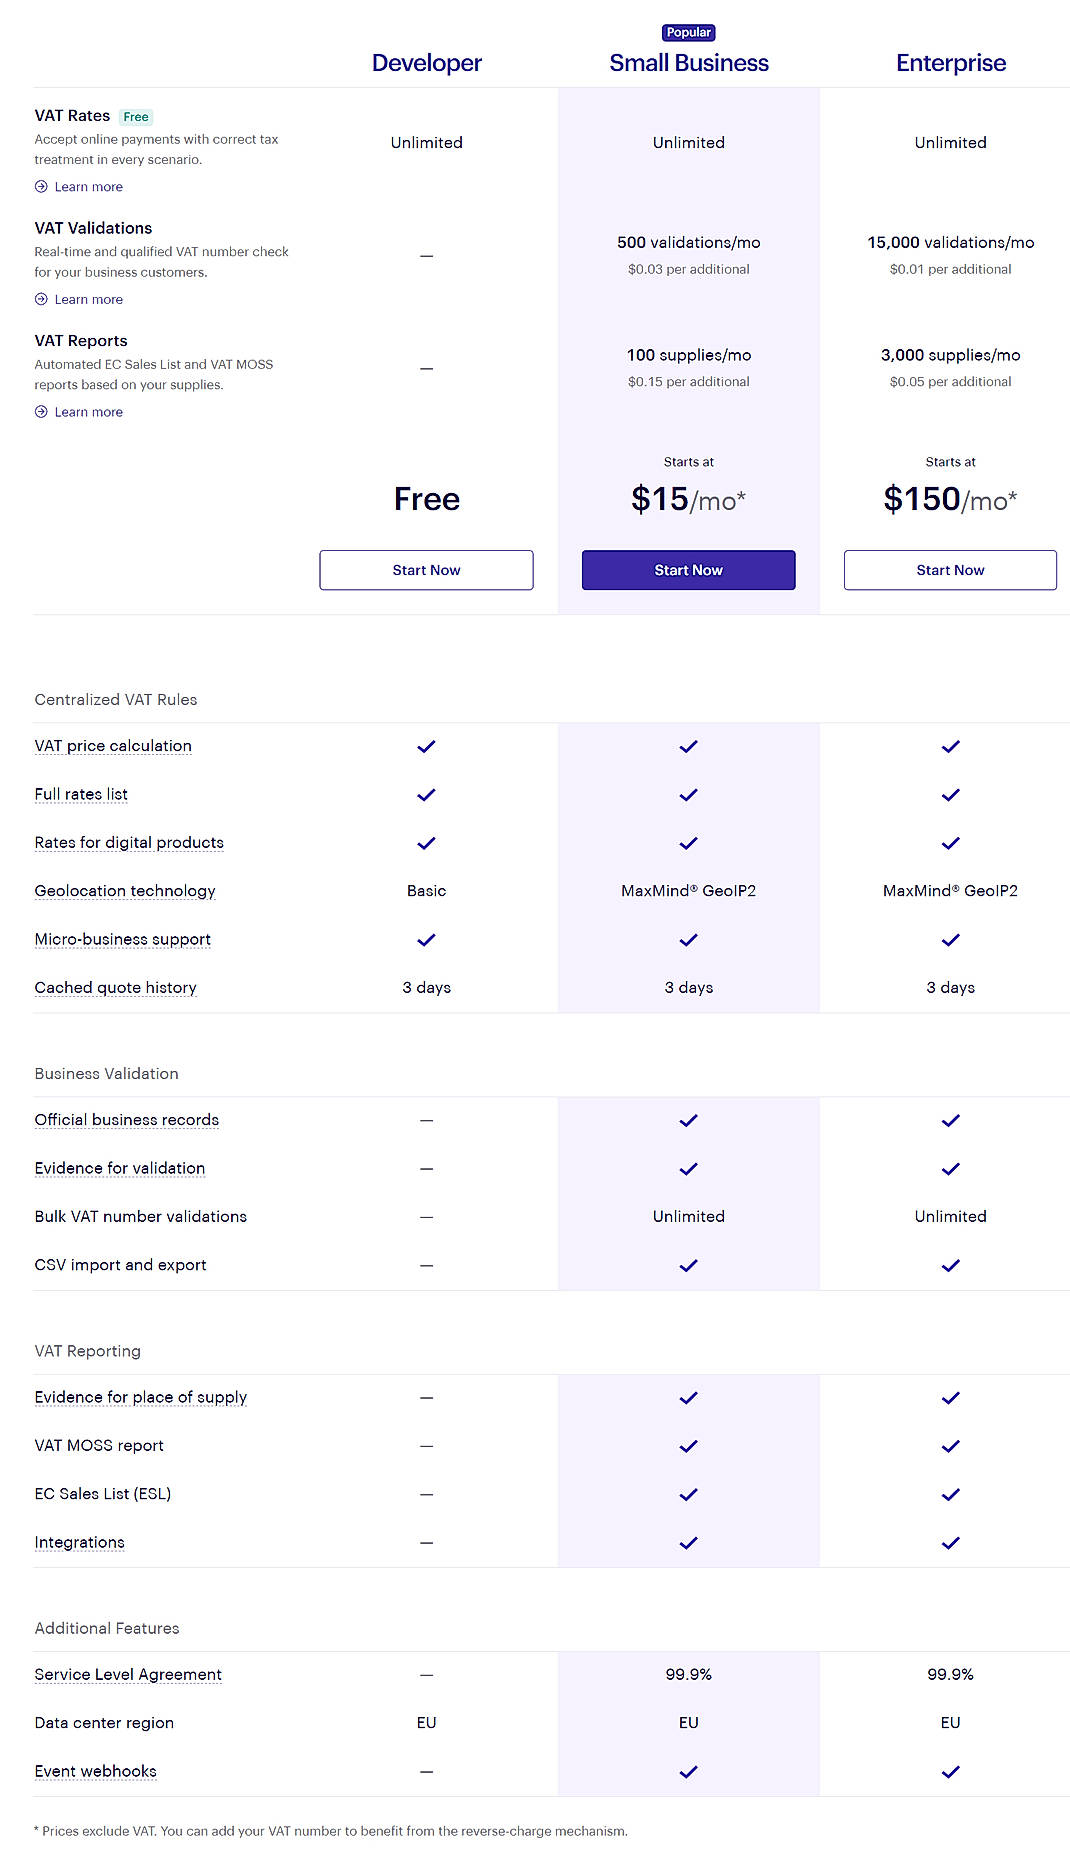Click the Small Business Event webhooks checkmark

point(688,1771)
